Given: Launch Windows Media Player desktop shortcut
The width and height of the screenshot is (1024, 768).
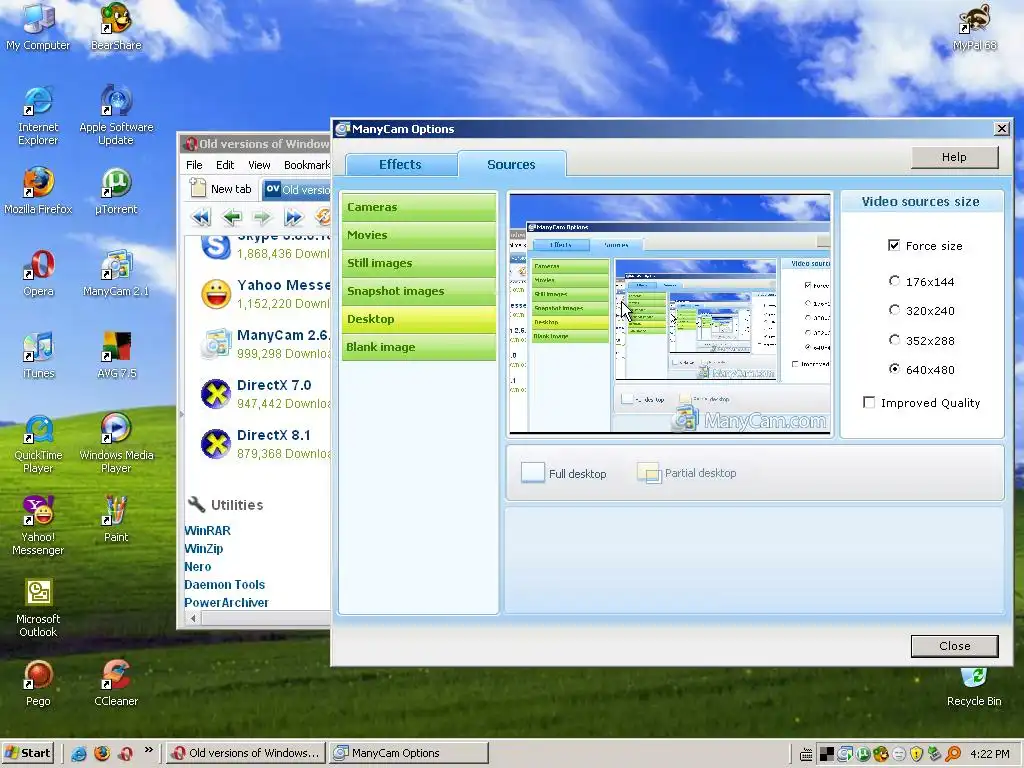Looking at the screenshot, I should pyautogui.click(x=116, y=444).
